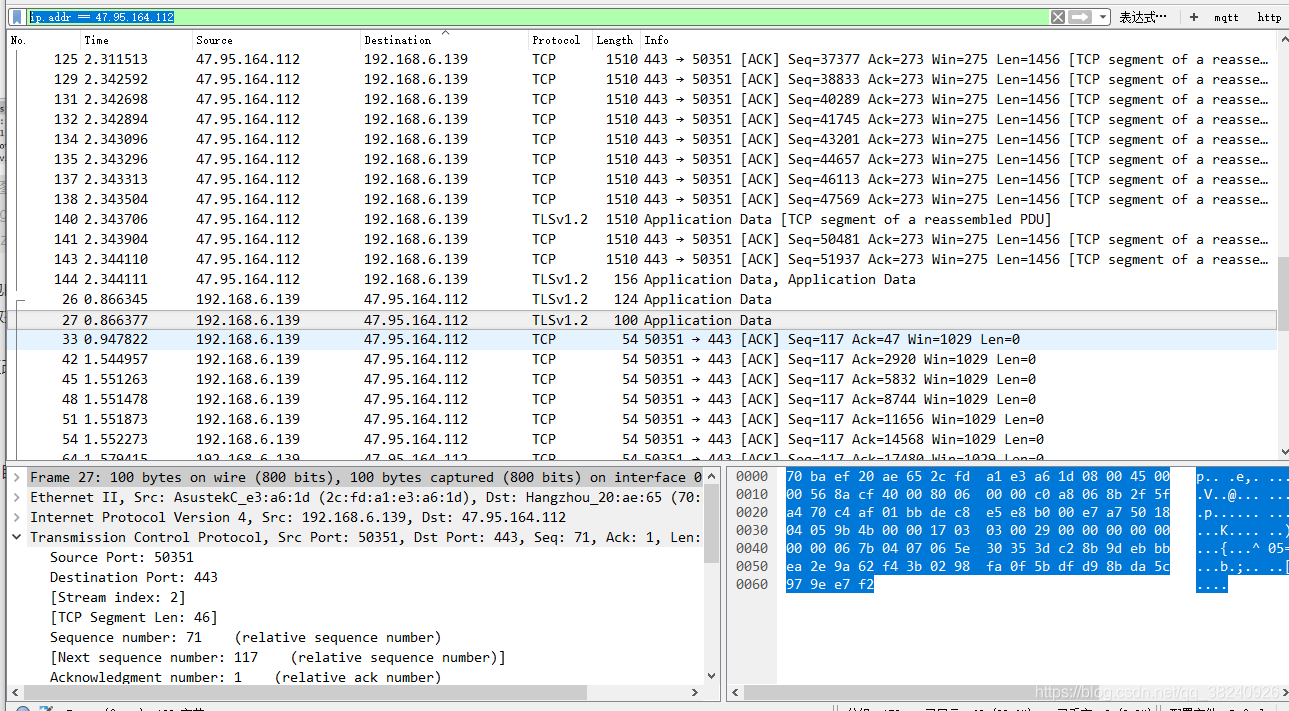1289x711 pixels.
Task: Sort packets by the Length column header
Action: pos(615,40)
